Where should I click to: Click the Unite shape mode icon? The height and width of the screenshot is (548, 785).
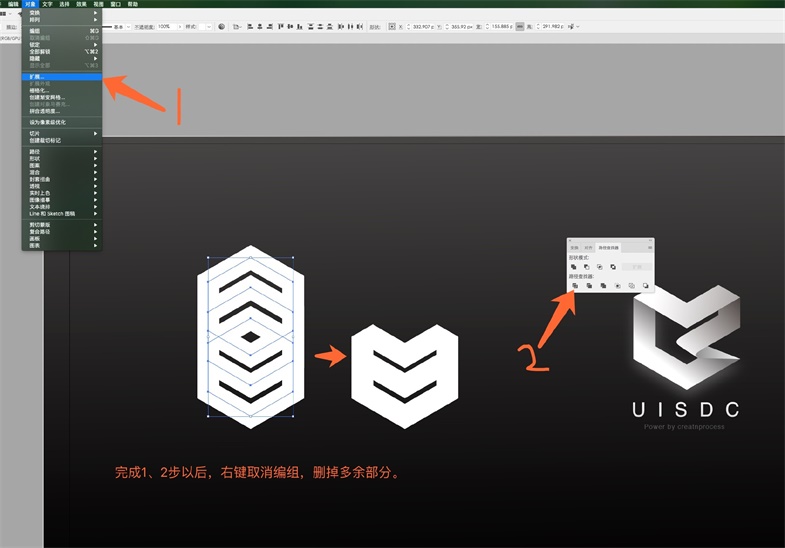(x=573, y=267)
